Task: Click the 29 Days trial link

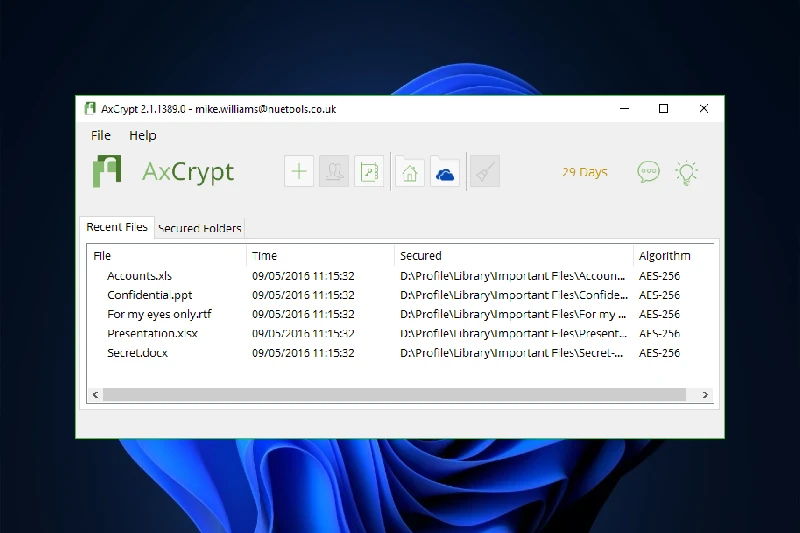Action: [x=585, y=172]
